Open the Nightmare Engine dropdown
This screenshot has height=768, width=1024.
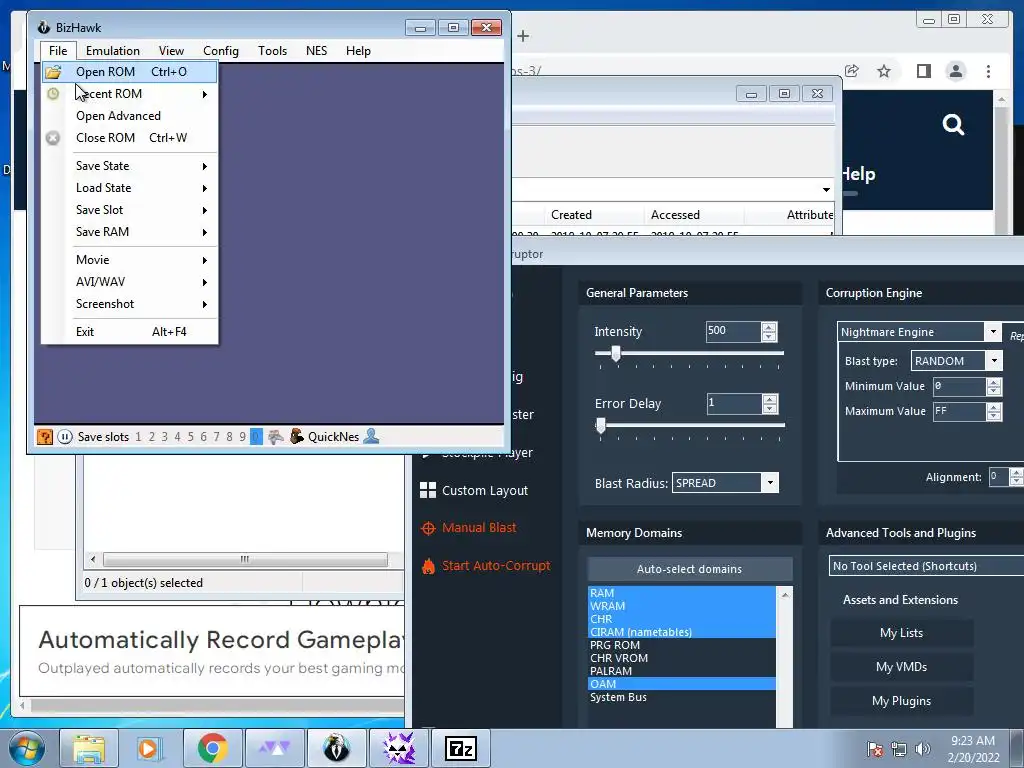click(993, 332)
